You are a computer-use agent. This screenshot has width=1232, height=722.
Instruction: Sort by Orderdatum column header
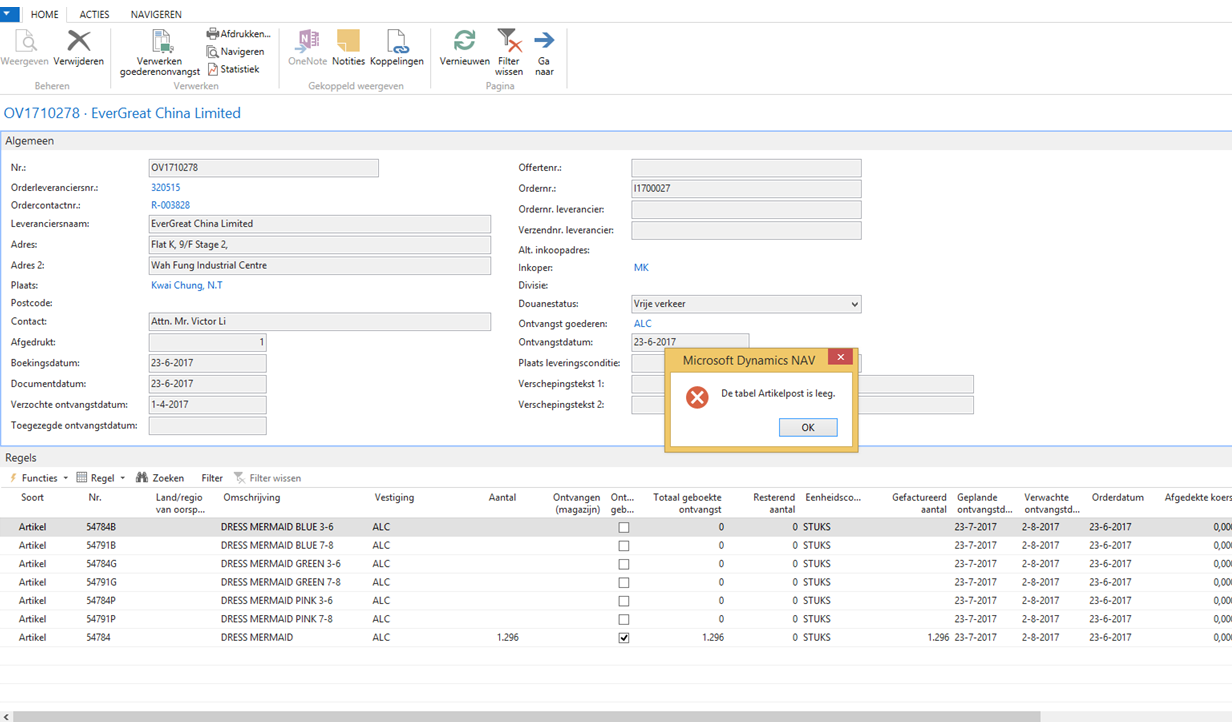point(1118,497)
